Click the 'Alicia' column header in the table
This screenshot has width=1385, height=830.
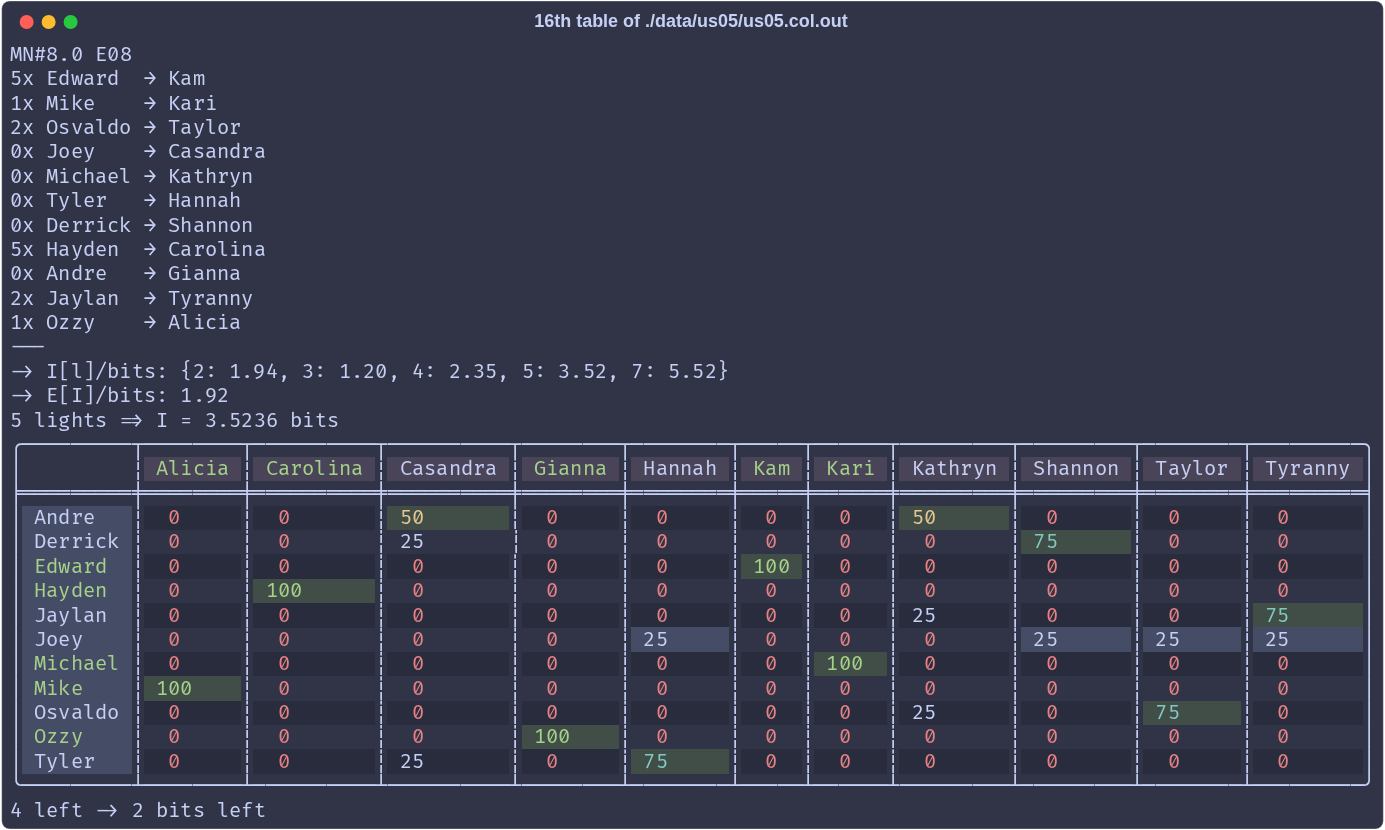point(192,468)
